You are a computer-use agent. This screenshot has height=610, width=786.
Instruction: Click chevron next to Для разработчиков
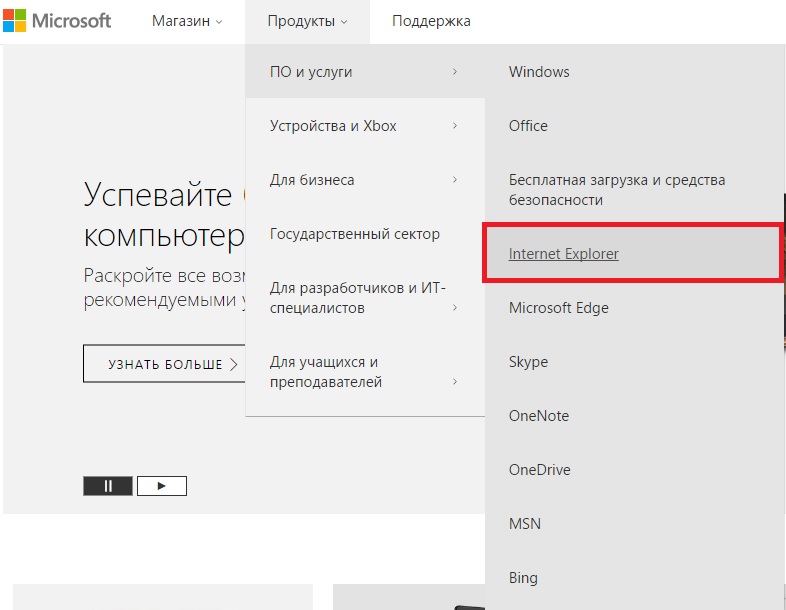pyautogui.click(x=455, y=307)
